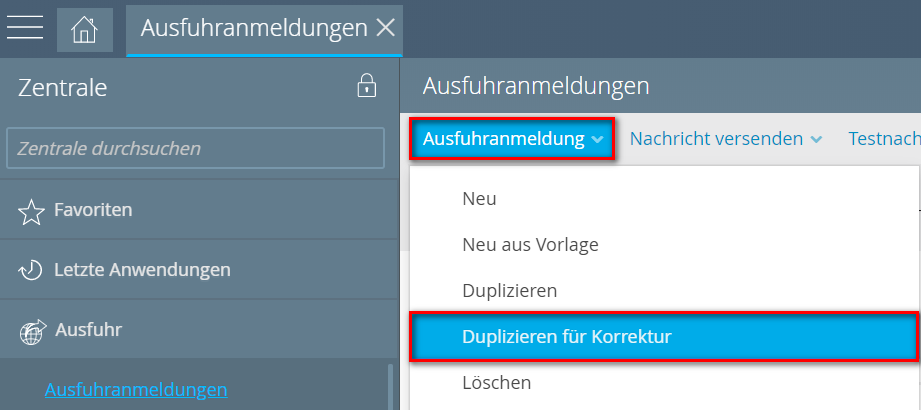Open the Ausfuhranmeldungen sidebar link
The height and width of the screenshot is (410, 921).
coord(136,389)
